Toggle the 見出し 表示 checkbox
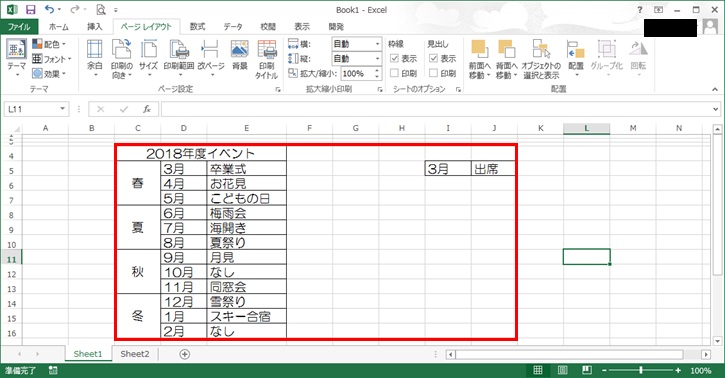Image resolution: width=725 pixels, height=378 pixels. pyautogui.click(x=433, y=58)
